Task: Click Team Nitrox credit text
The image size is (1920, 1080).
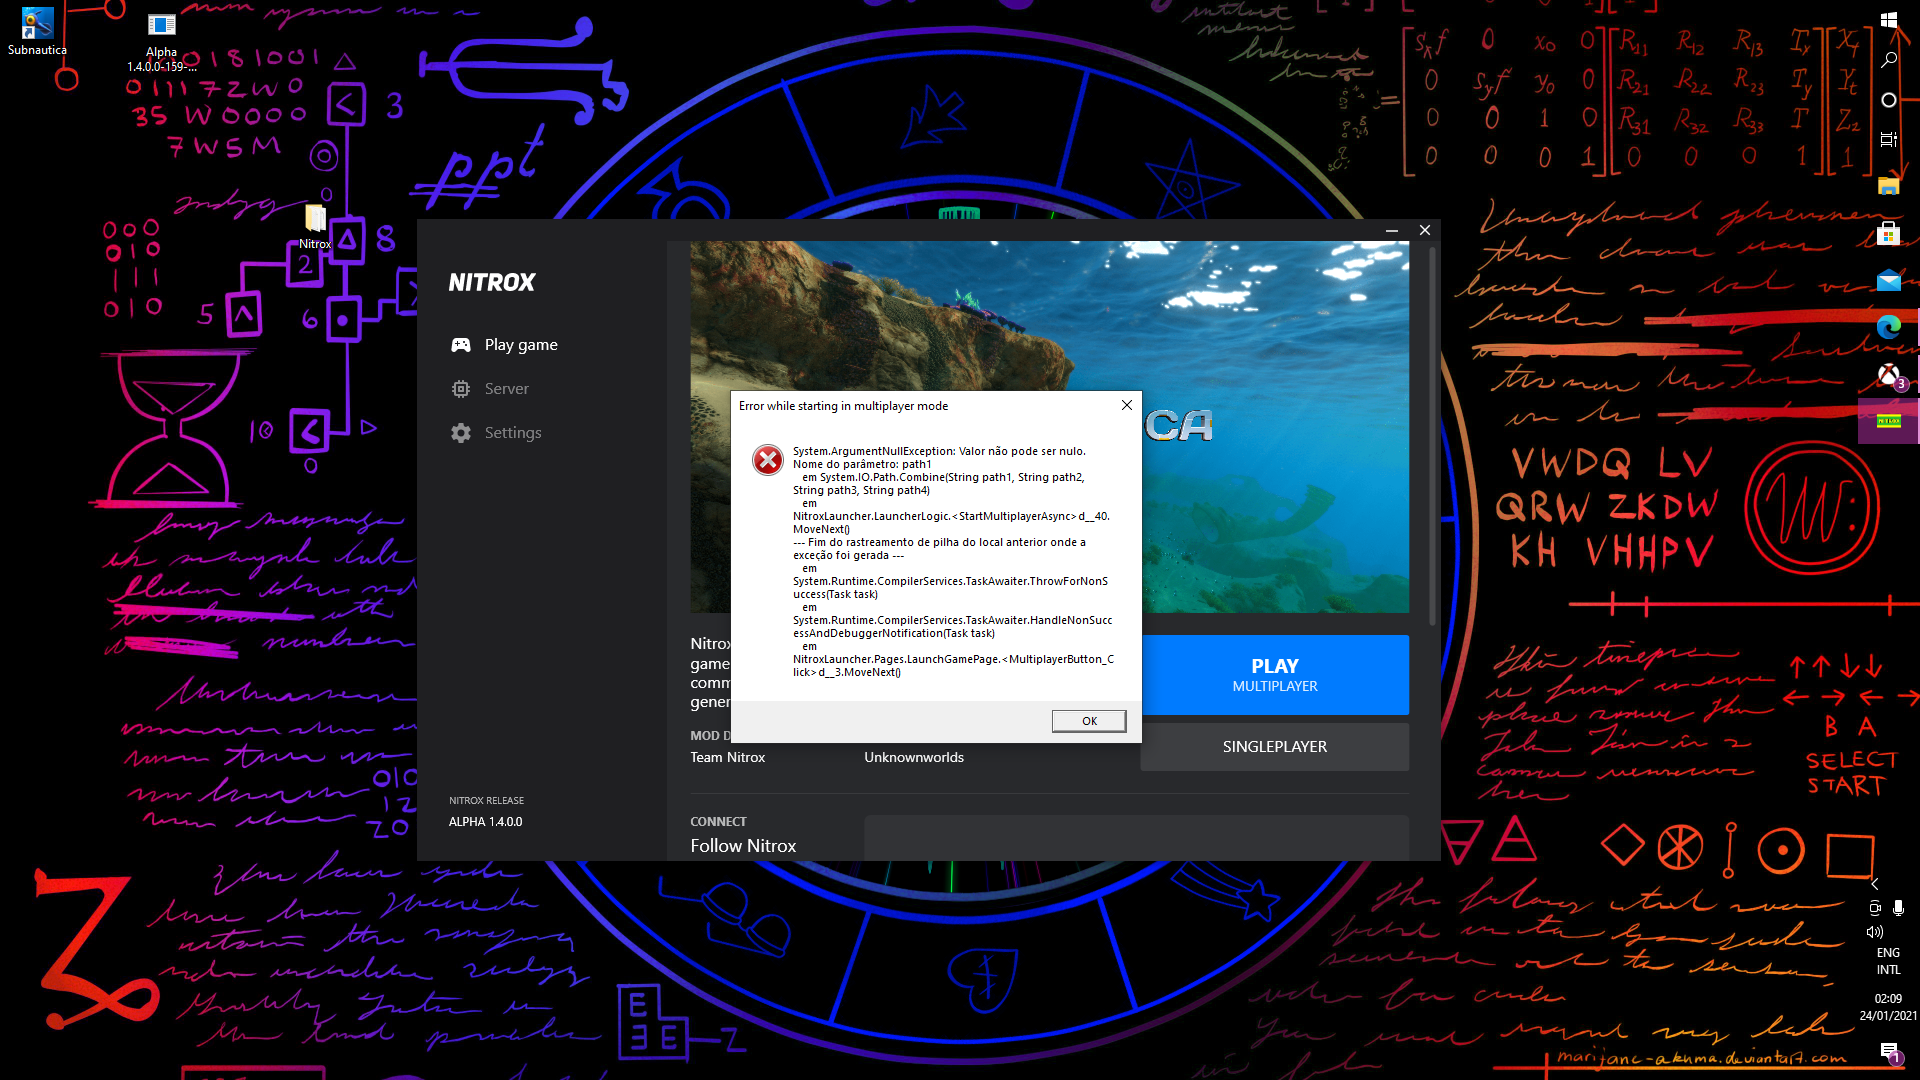Action: pos(727,758)
